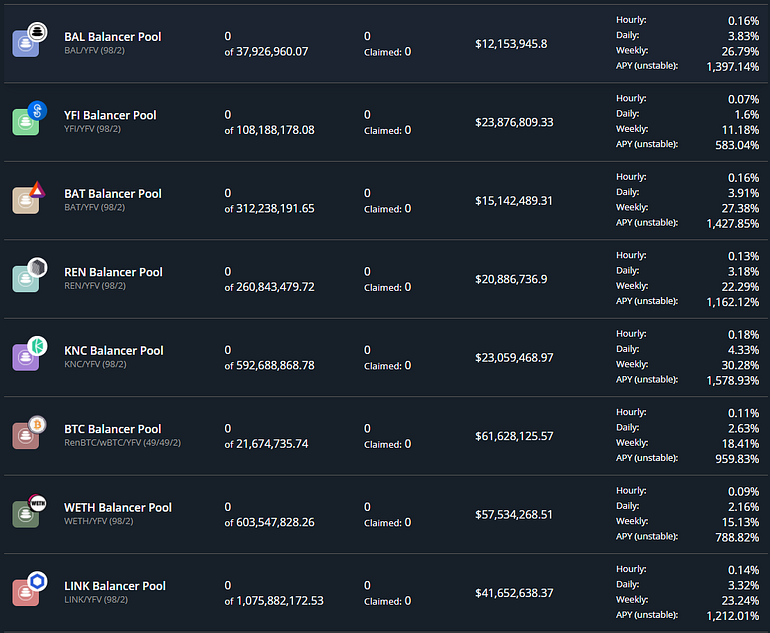Click the BAT pool APY 1,427.85%

[x=733, y=224]
